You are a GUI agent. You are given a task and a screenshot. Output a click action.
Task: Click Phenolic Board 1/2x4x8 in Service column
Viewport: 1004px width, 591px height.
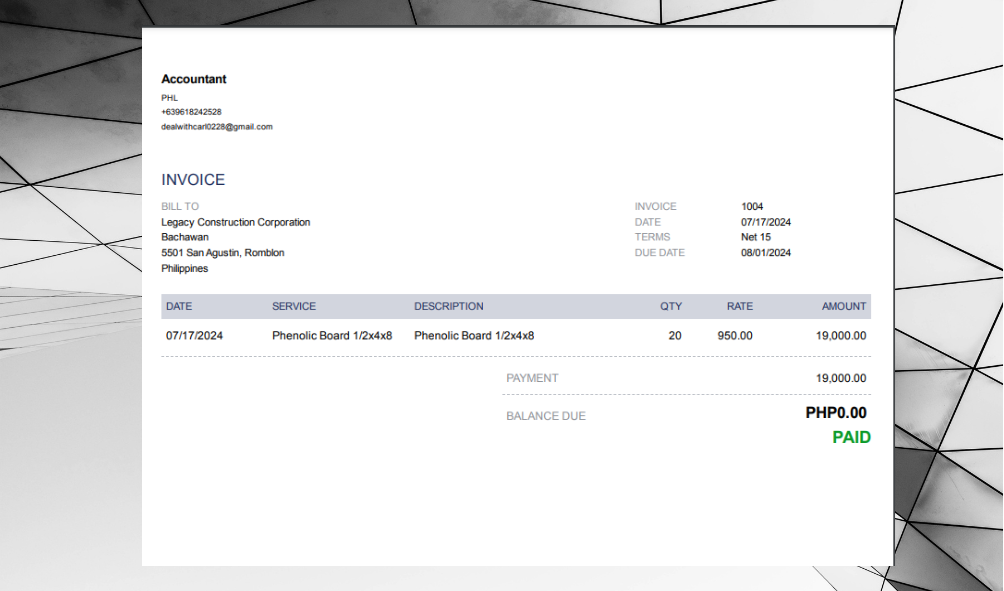click(x=332, y=336)
